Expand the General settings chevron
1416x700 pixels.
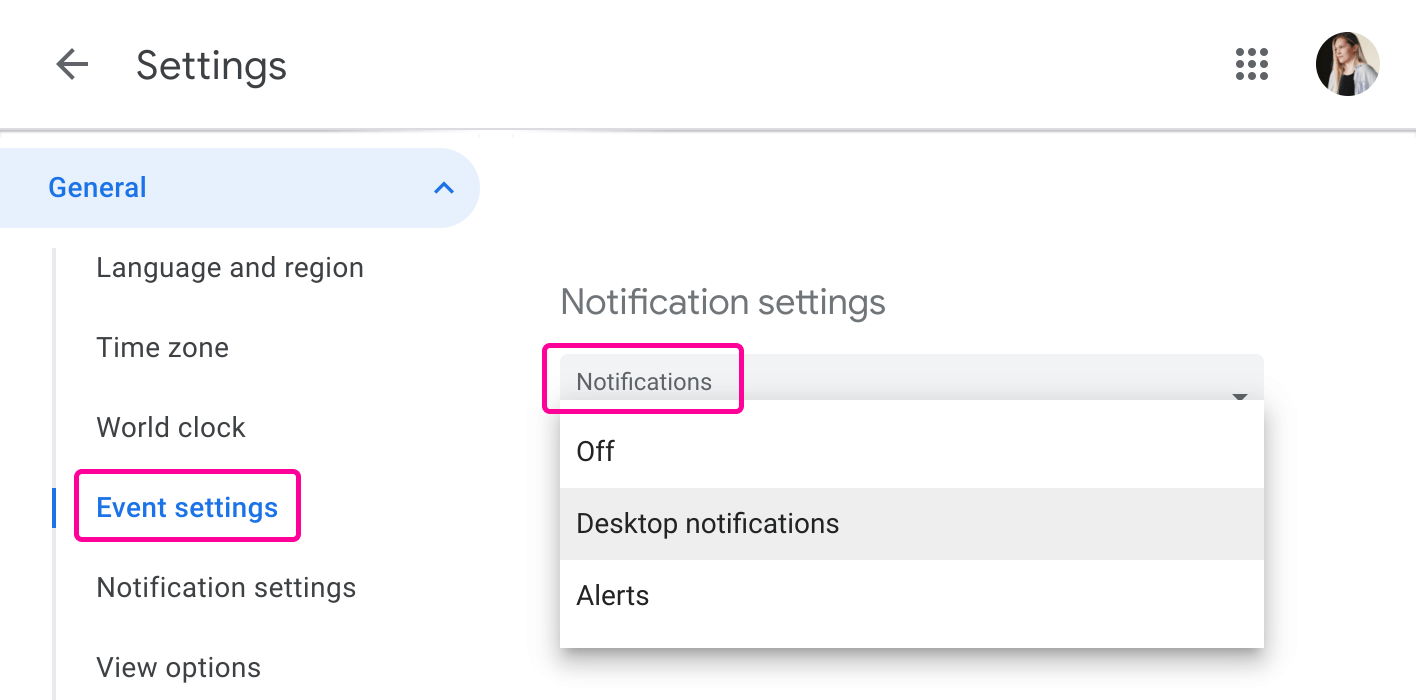coord(443,187)
